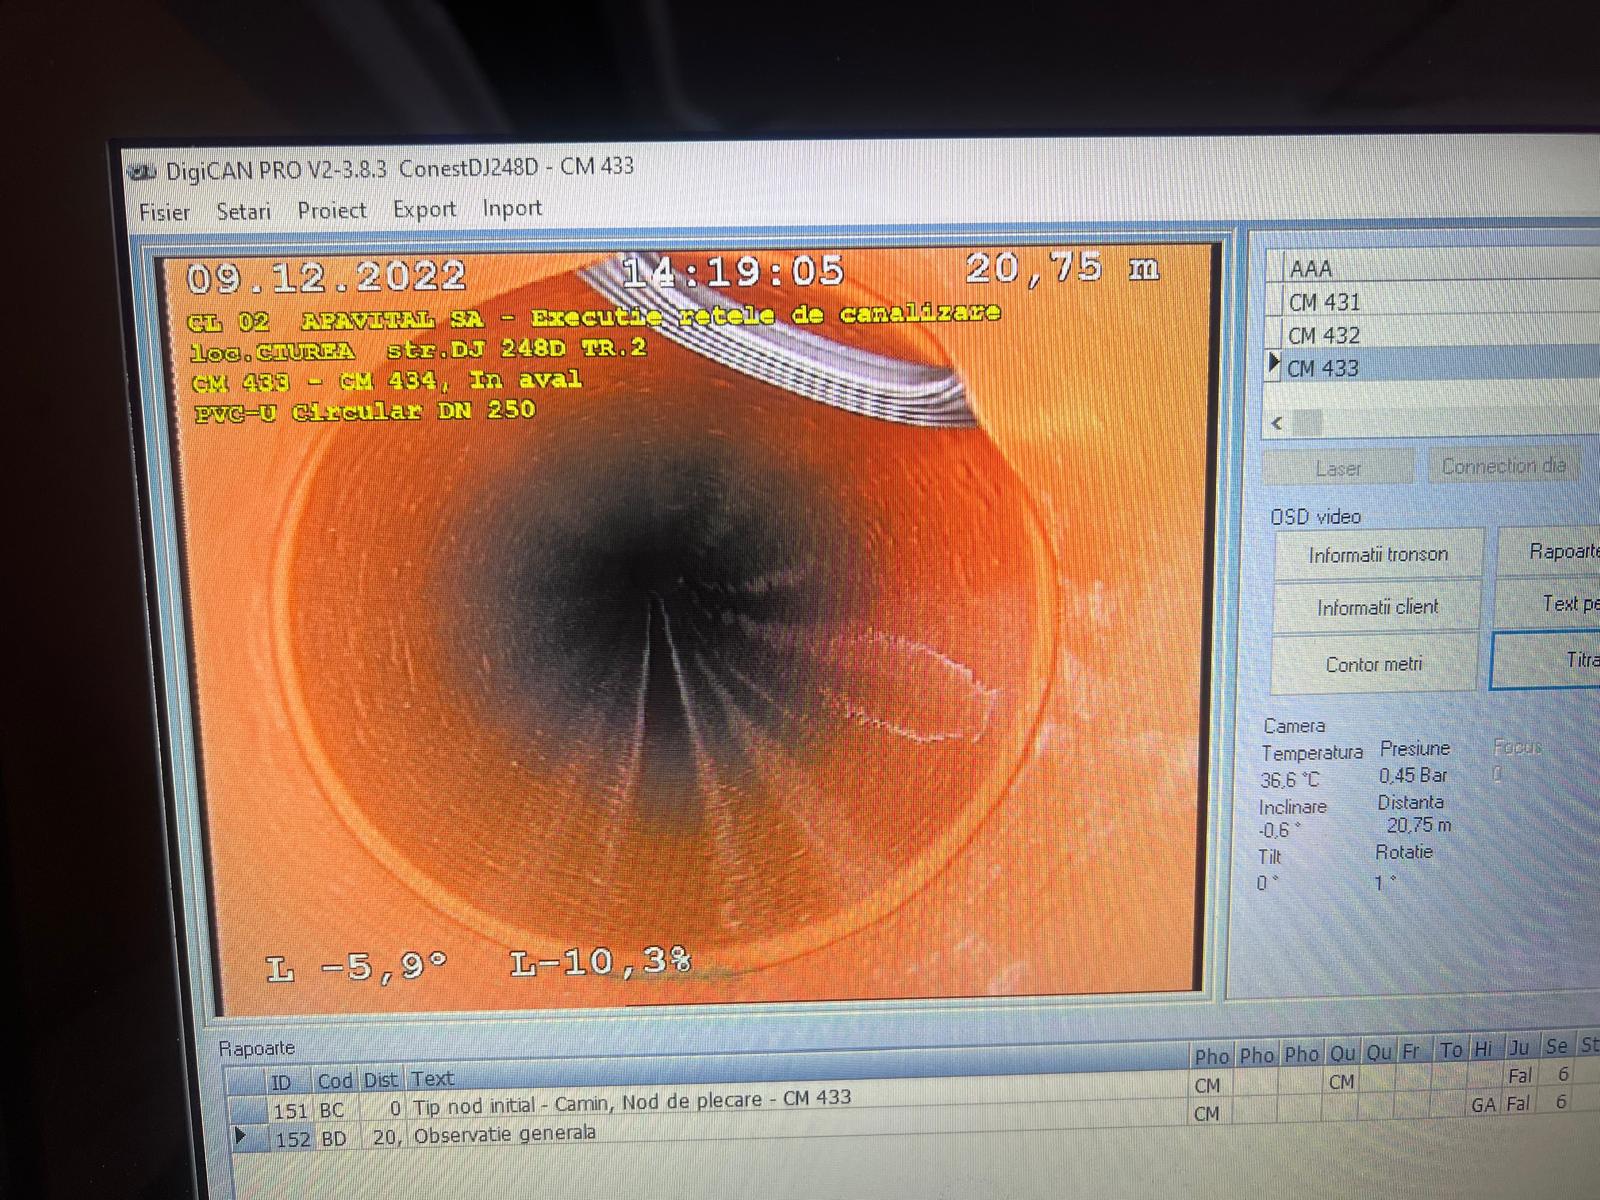
Task: Click the Informatii client button
Action: point(1377,607)
